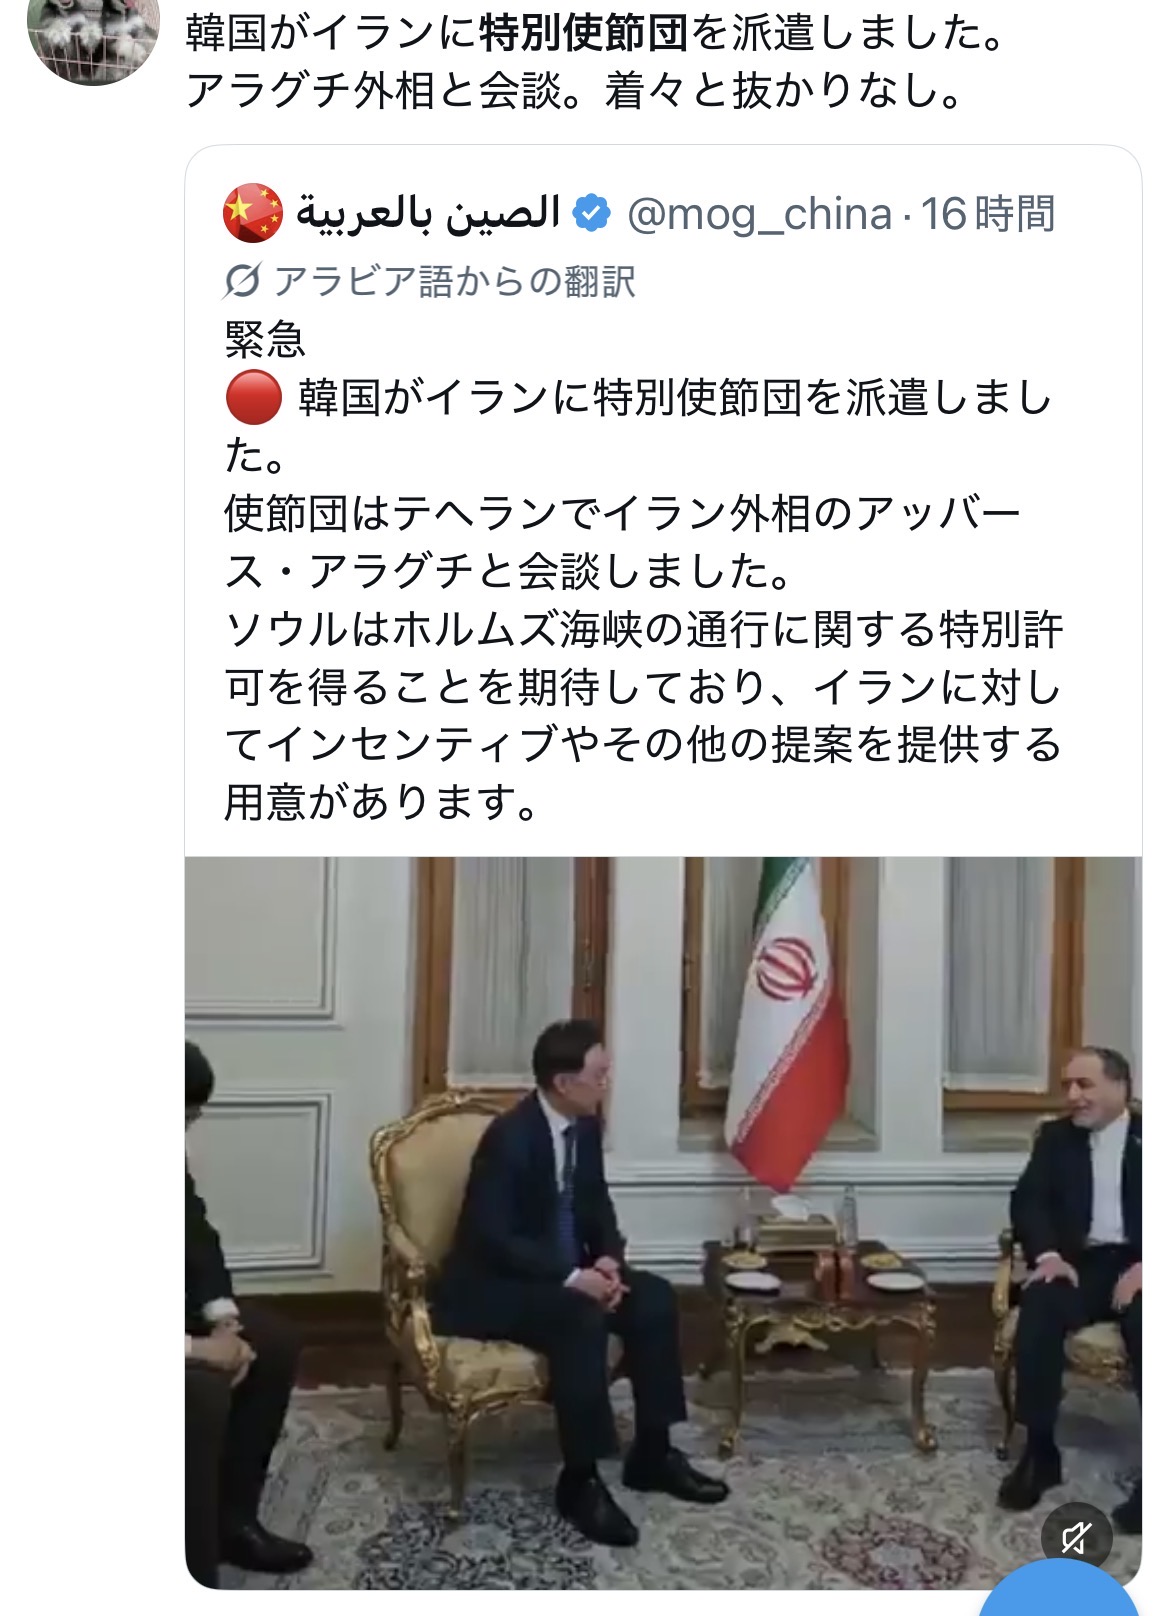Screen dimensions: 1170x1616
Task: Tap the アラビア語からの翻訳 translation label
Action: (x=455, y=282)
